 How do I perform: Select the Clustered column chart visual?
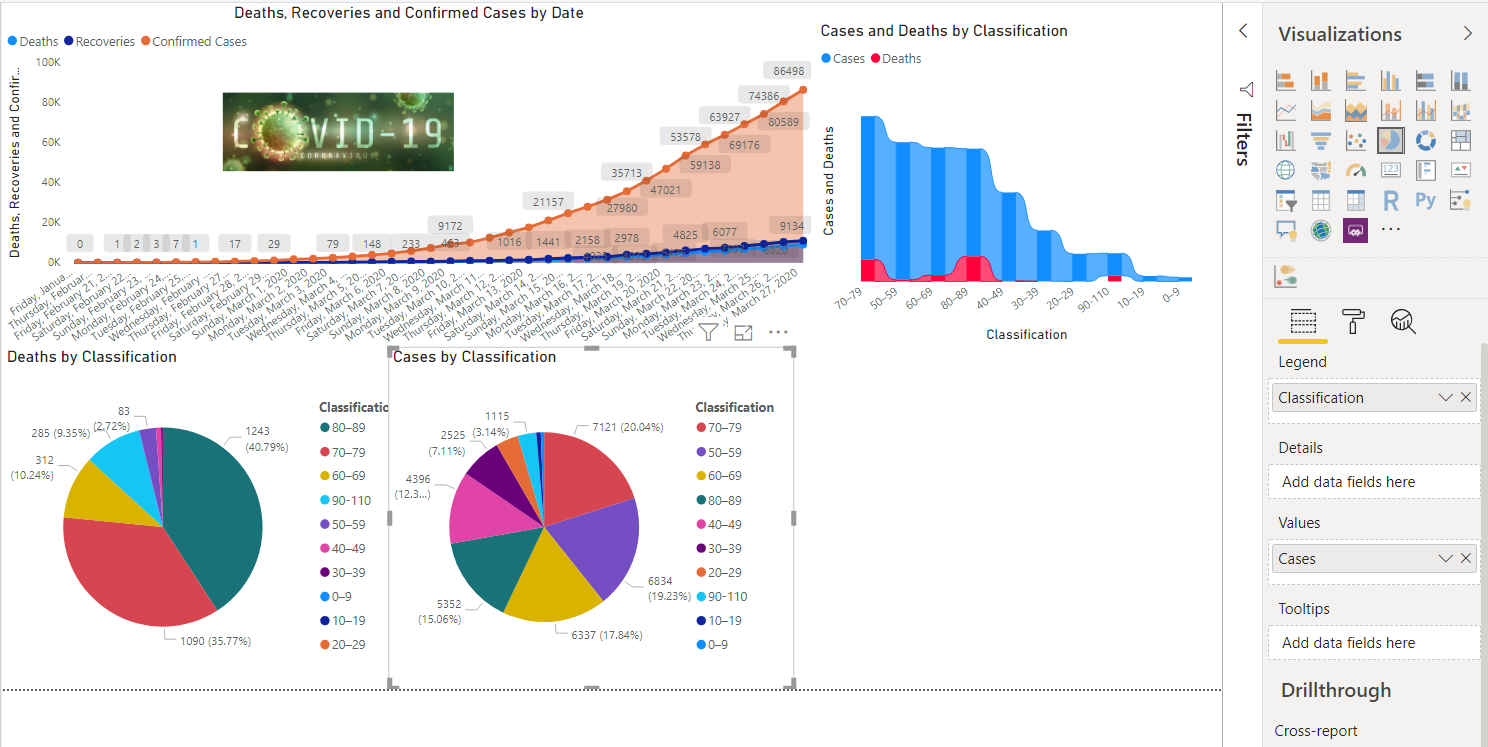(1391, 81)
